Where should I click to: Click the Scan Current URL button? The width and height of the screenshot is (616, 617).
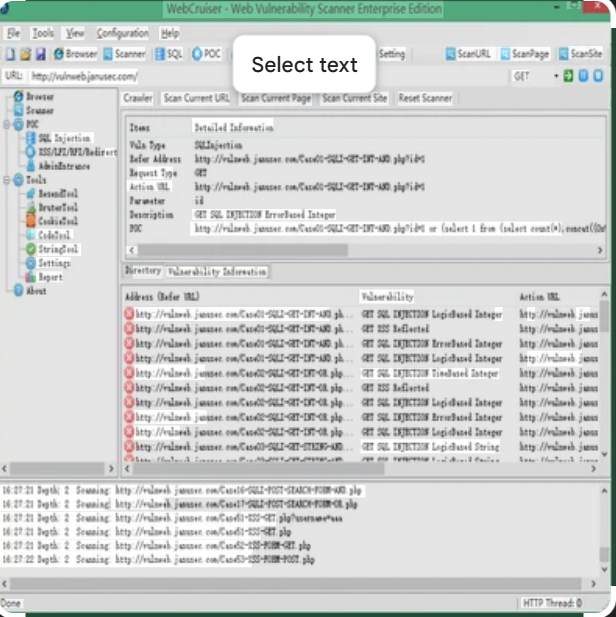(x=197, y=98)
